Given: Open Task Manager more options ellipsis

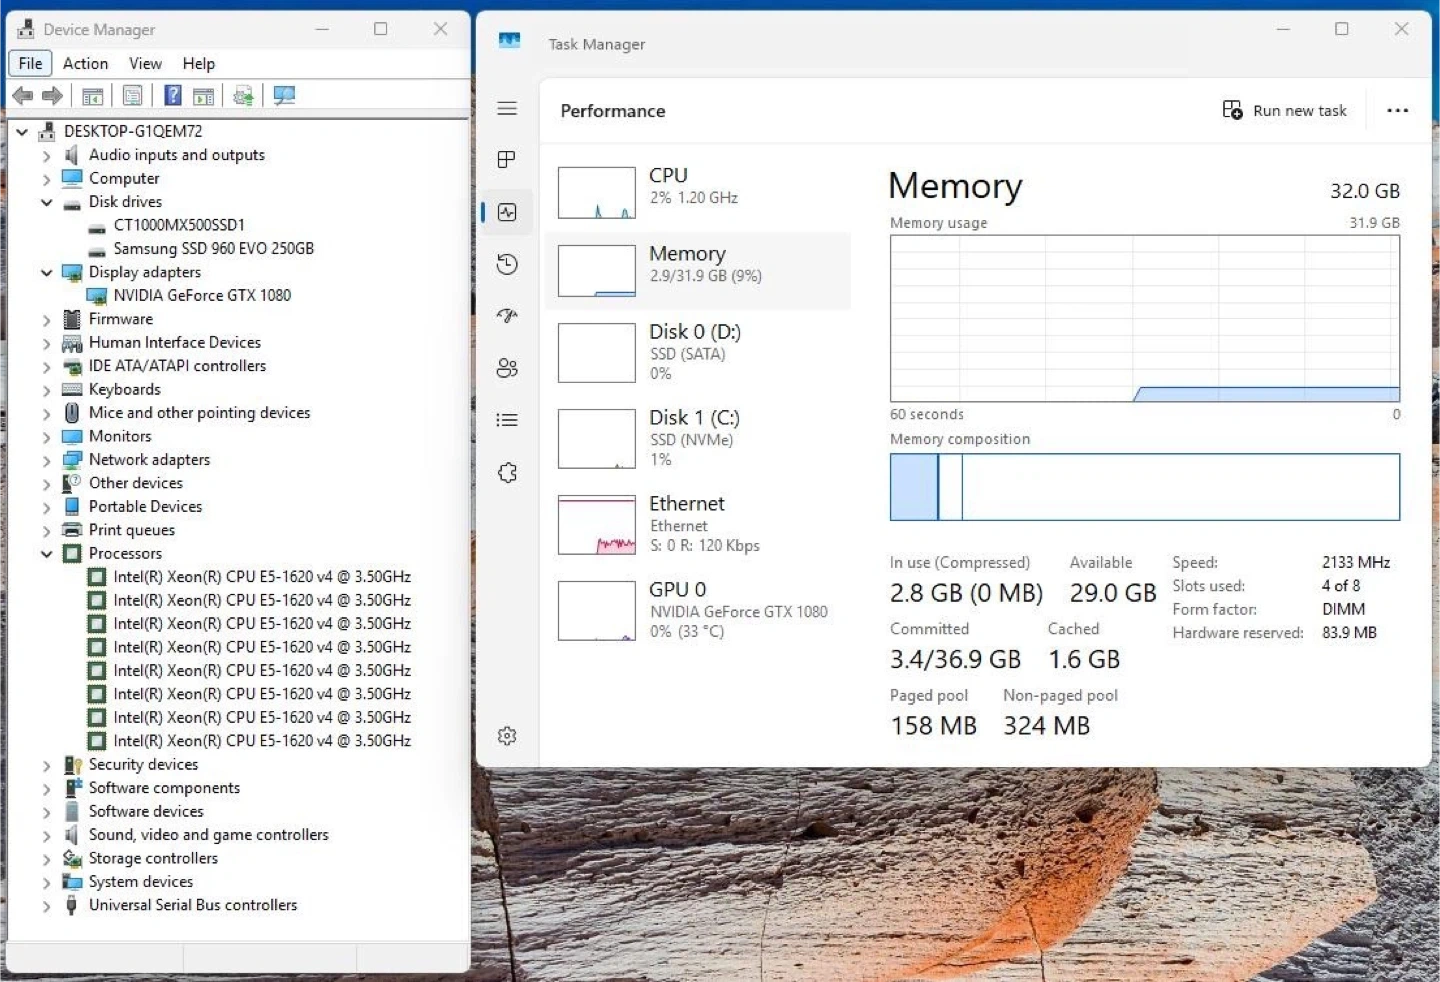Looking at the screenshot, I should pyautogui.click(x=1397, y=111).
